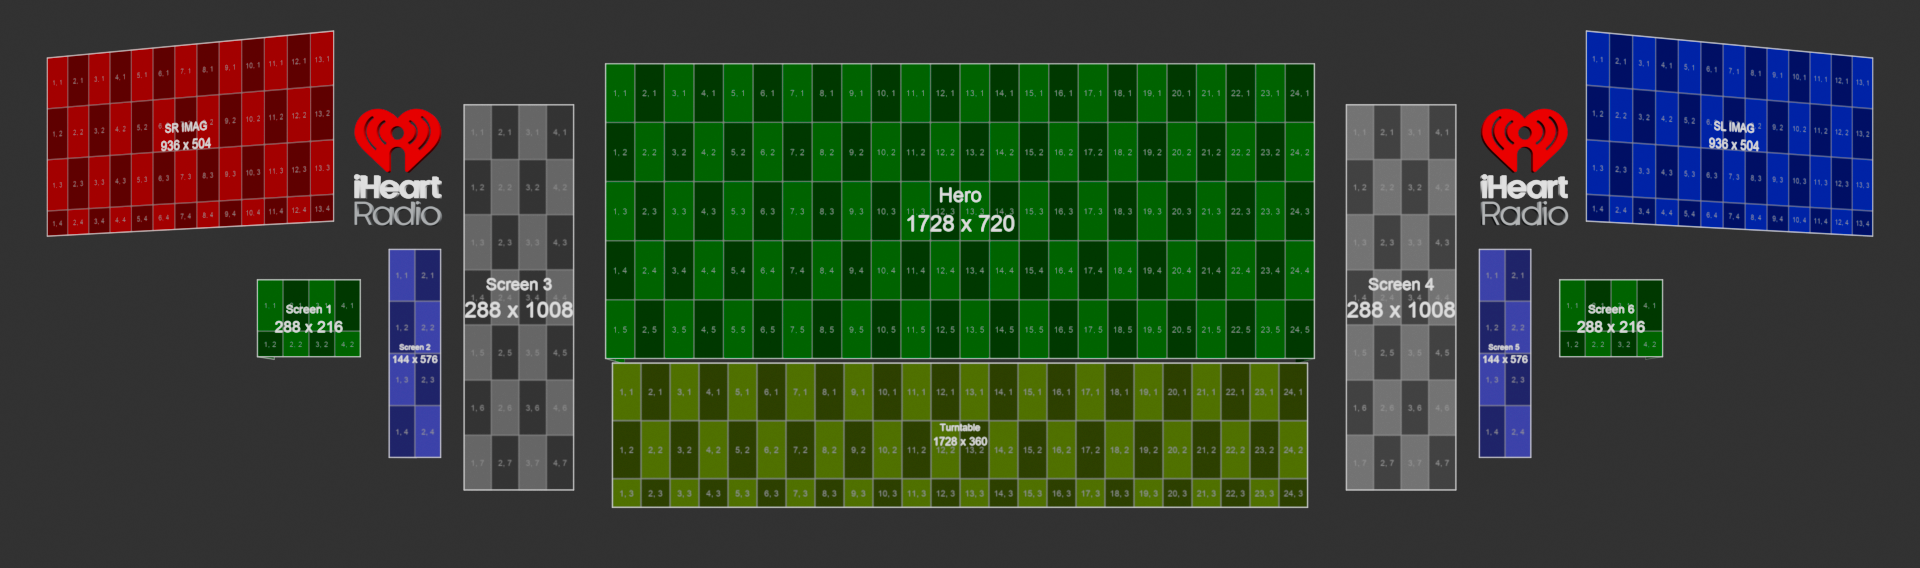The image size is (1920, 568).
Task: Select the Screen 2 144 x 576 label
Action: click(x=414, y=354)
